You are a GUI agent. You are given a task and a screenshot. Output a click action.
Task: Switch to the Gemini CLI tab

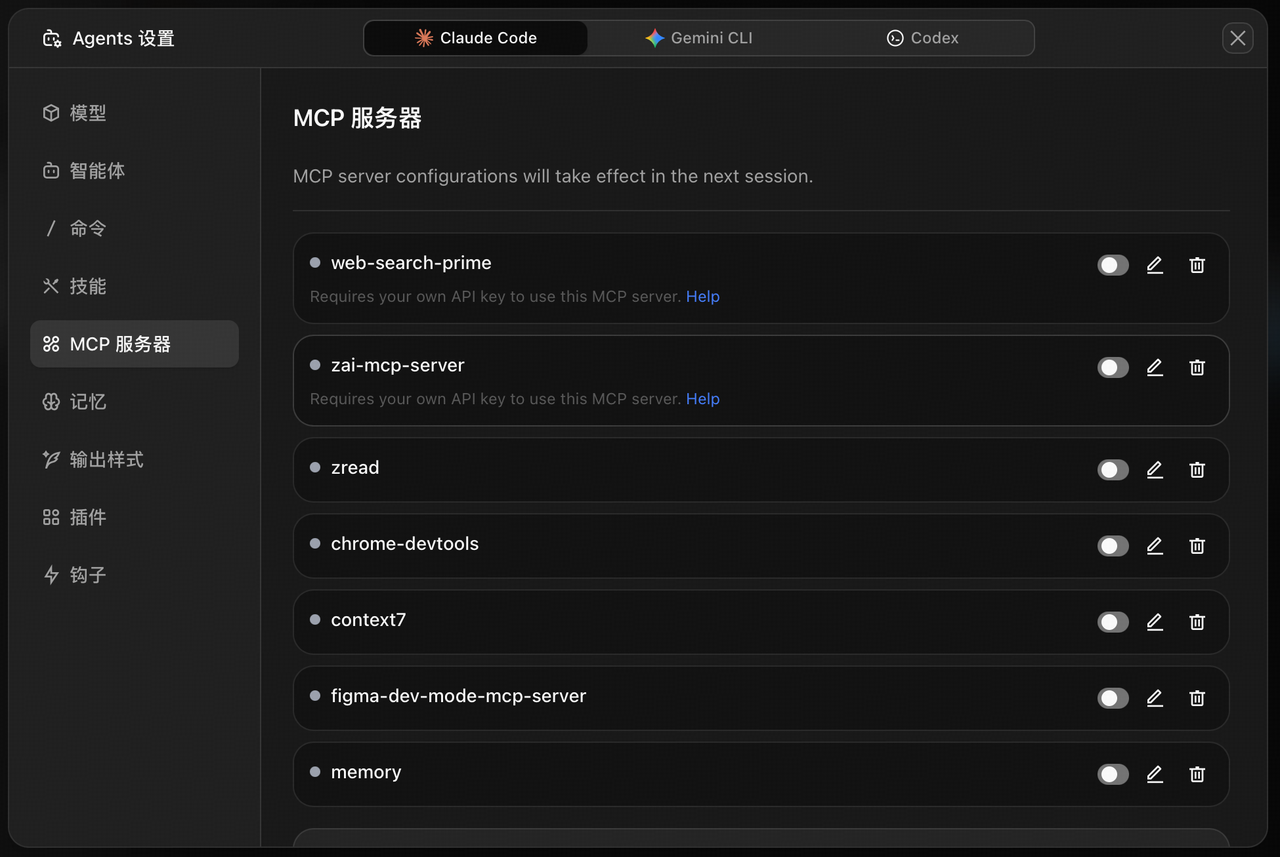tap(699, 38)
